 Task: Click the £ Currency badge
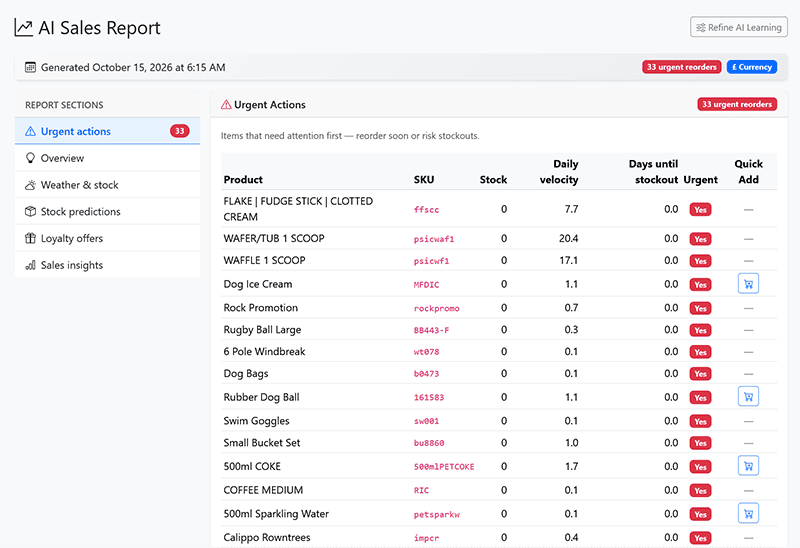click(752, 67)
